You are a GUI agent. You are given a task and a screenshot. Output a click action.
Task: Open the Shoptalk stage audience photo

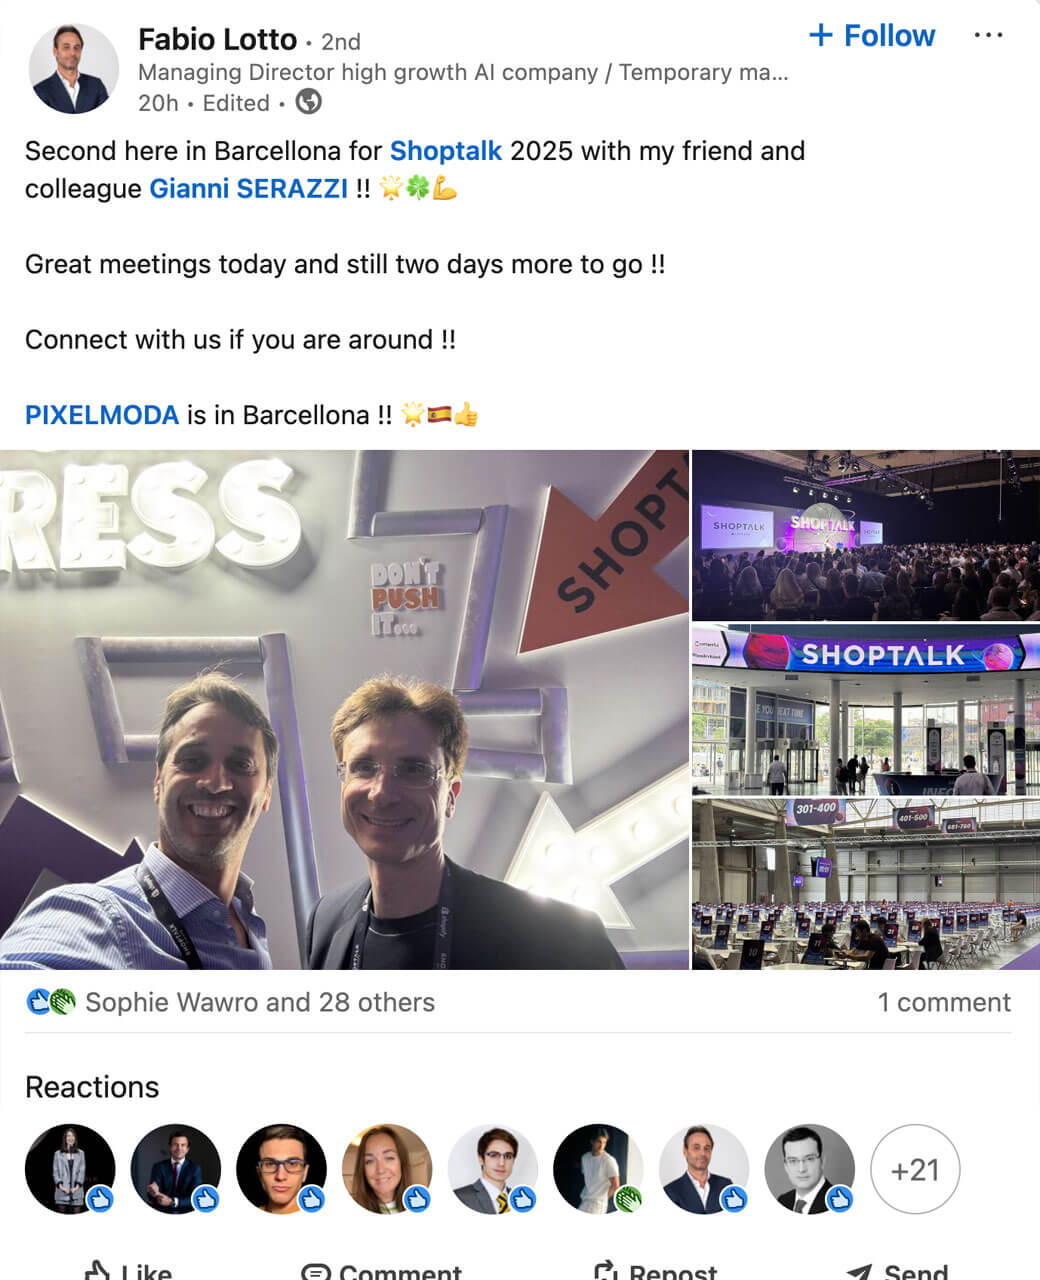pyautogui.click(x=866, y=535)
